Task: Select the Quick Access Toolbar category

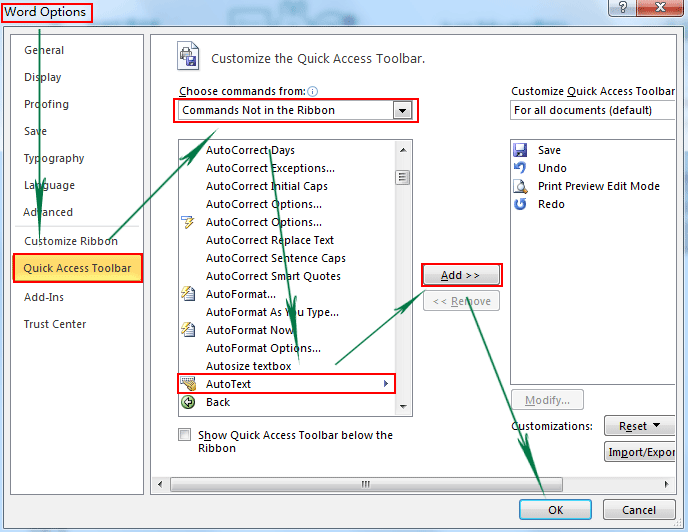Action: (78, 268)
